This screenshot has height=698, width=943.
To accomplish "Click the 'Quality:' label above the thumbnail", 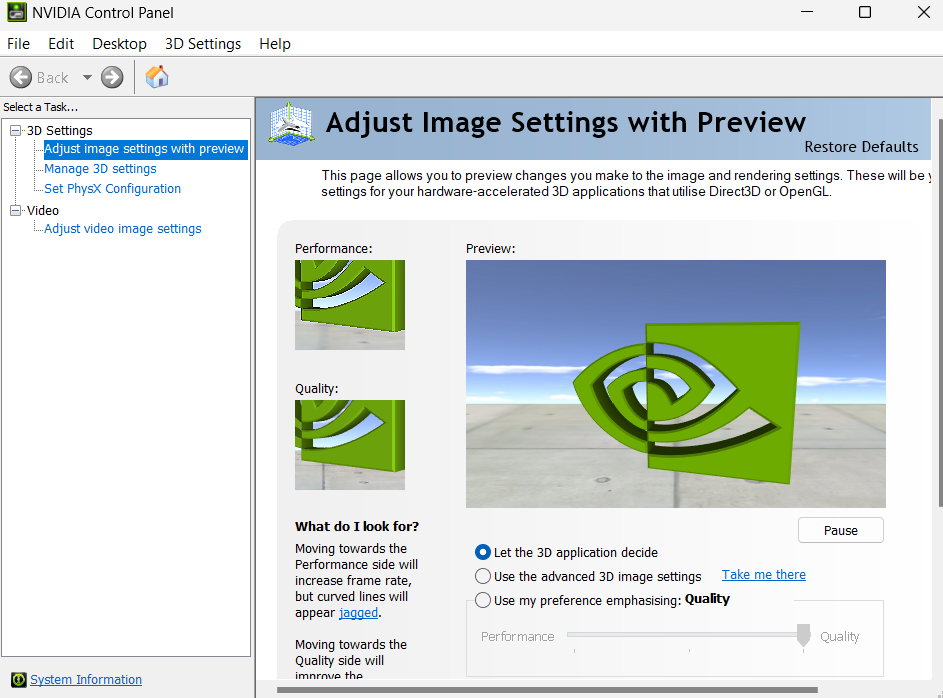I will [316, 388].
